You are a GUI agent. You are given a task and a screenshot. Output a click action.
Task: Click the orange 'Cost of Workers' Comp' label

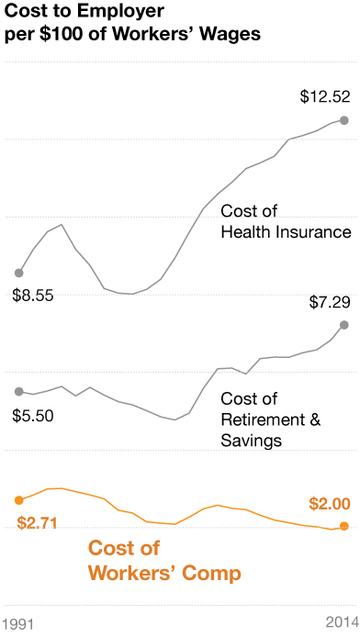(165, 561)
